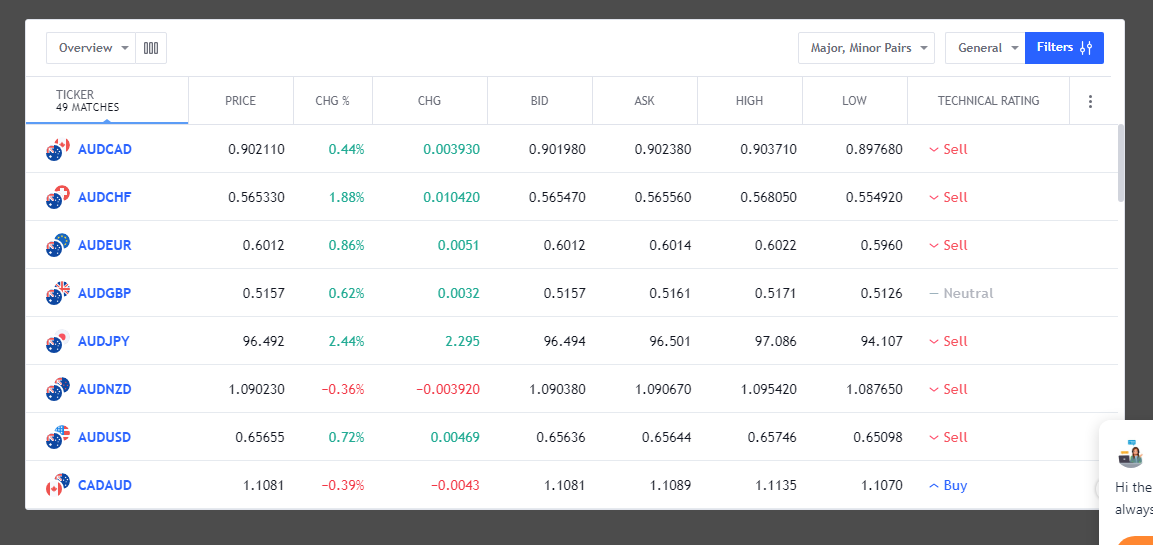
Task: Sort by the CHG % column header
Action: (332, 101)
